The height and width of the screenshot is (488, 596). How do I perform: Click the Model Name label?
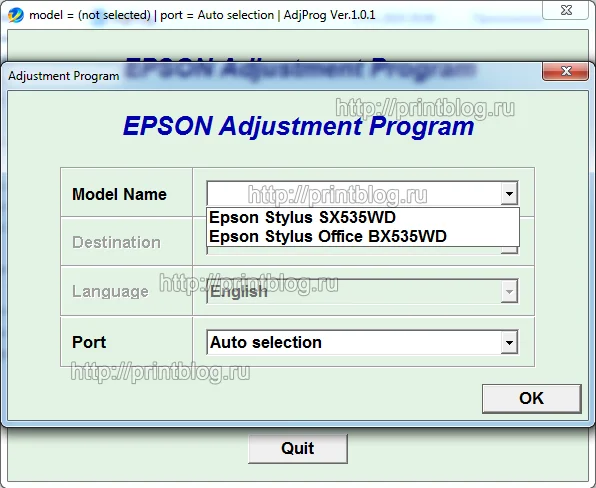click(119, 194)
